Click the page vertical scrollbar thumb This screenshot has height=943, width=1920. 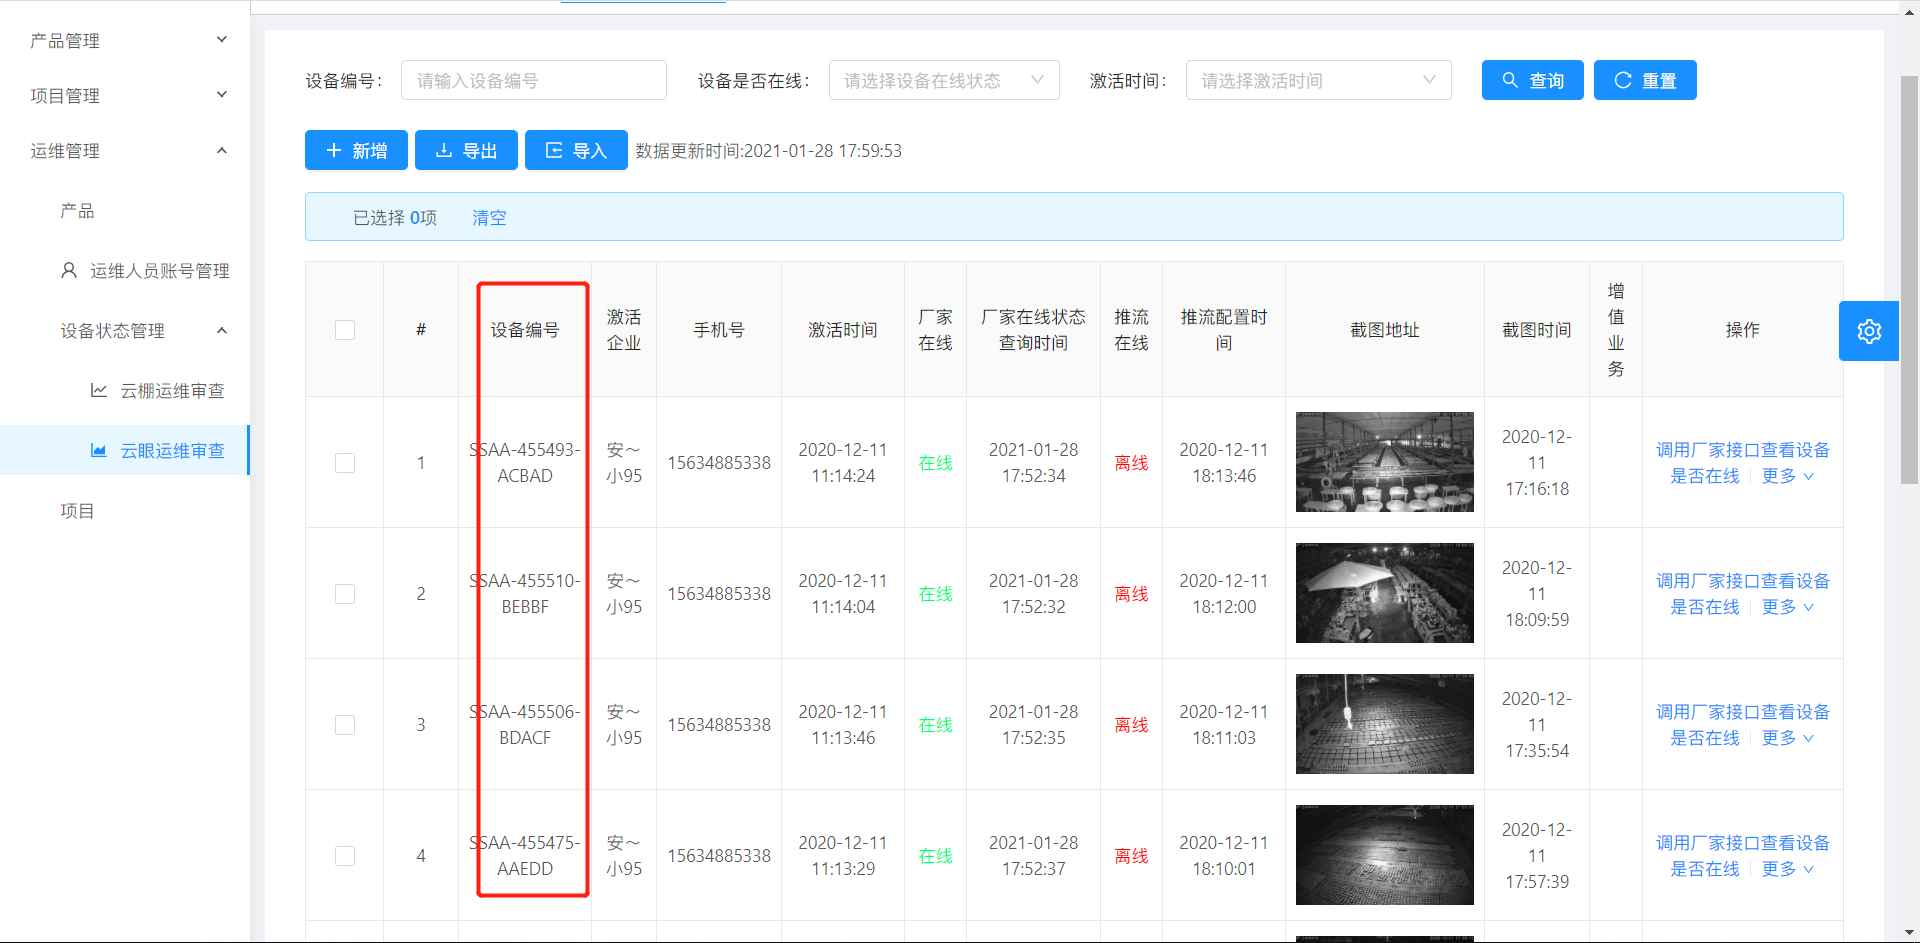pyautogui.click(x=1909, y=280)
